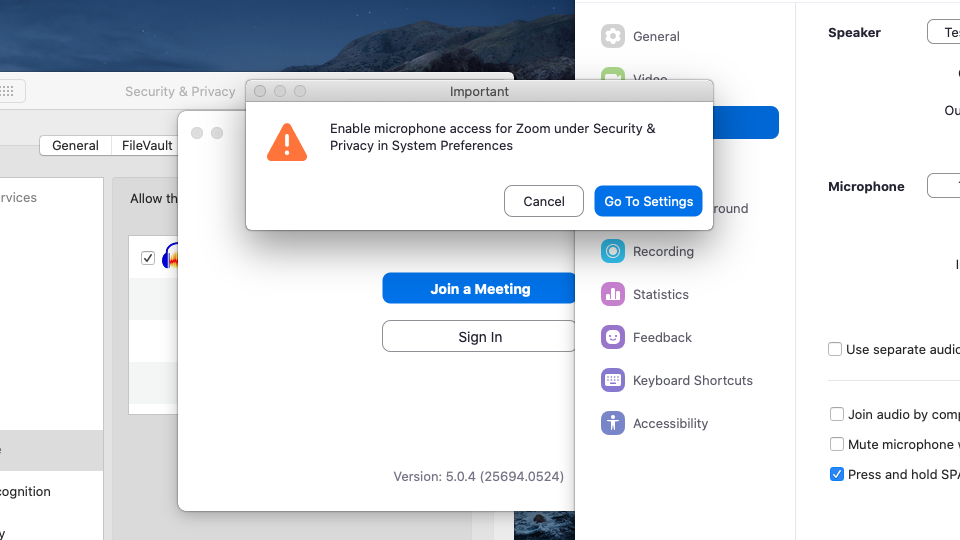Open General settings in Zoom sidebar
960x540 pixels.
tap(640, 36)
